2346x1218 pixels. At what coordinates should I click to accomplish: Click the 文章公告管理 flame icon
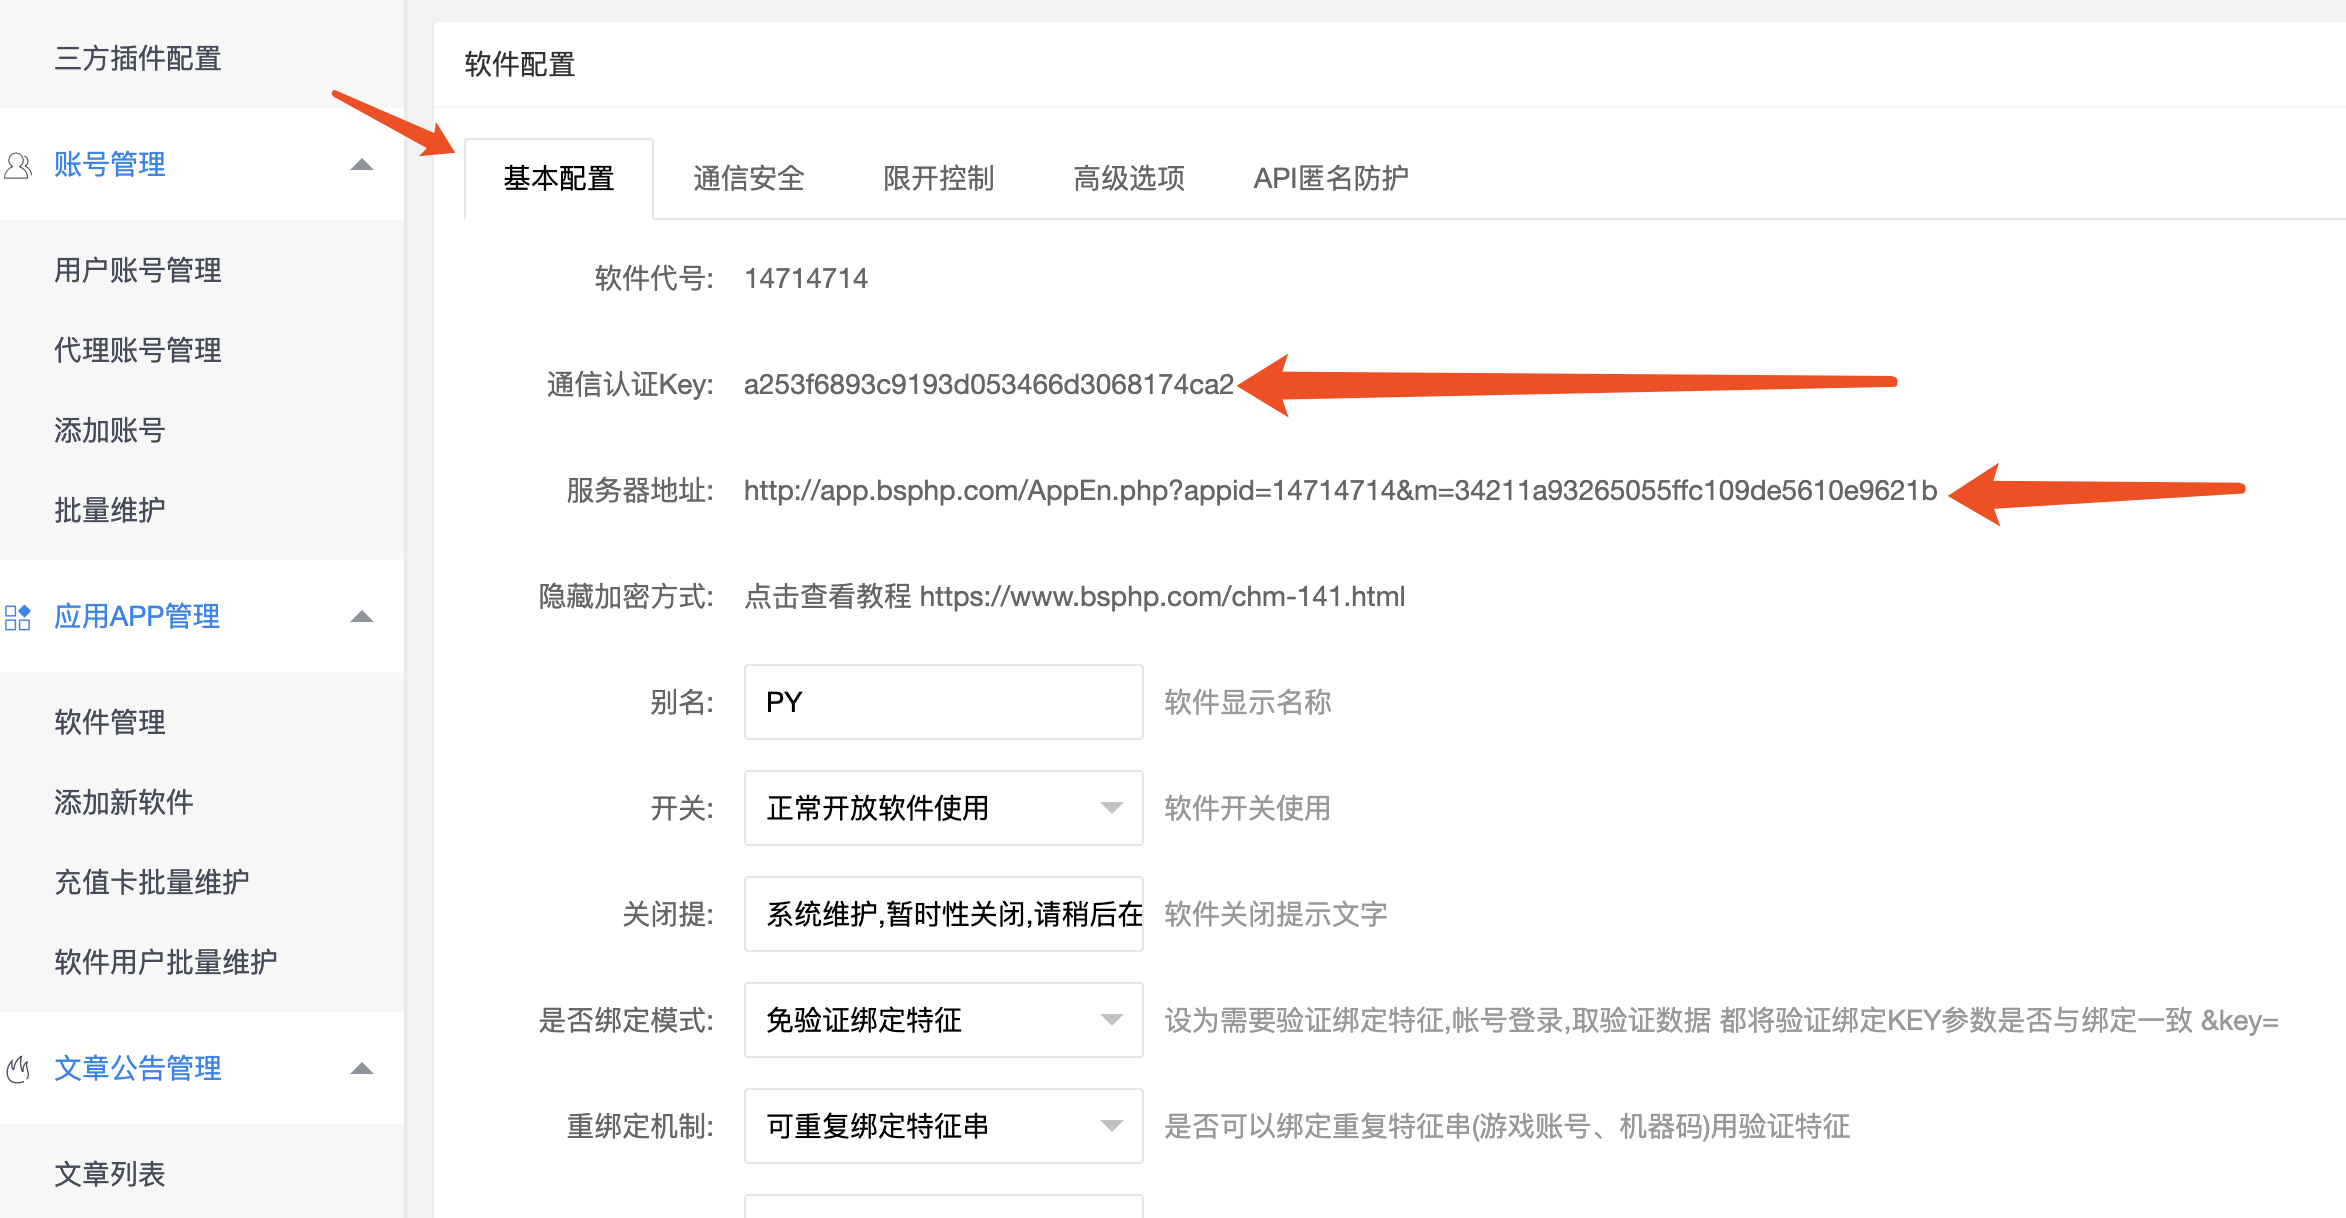[x=17, y=1069]
